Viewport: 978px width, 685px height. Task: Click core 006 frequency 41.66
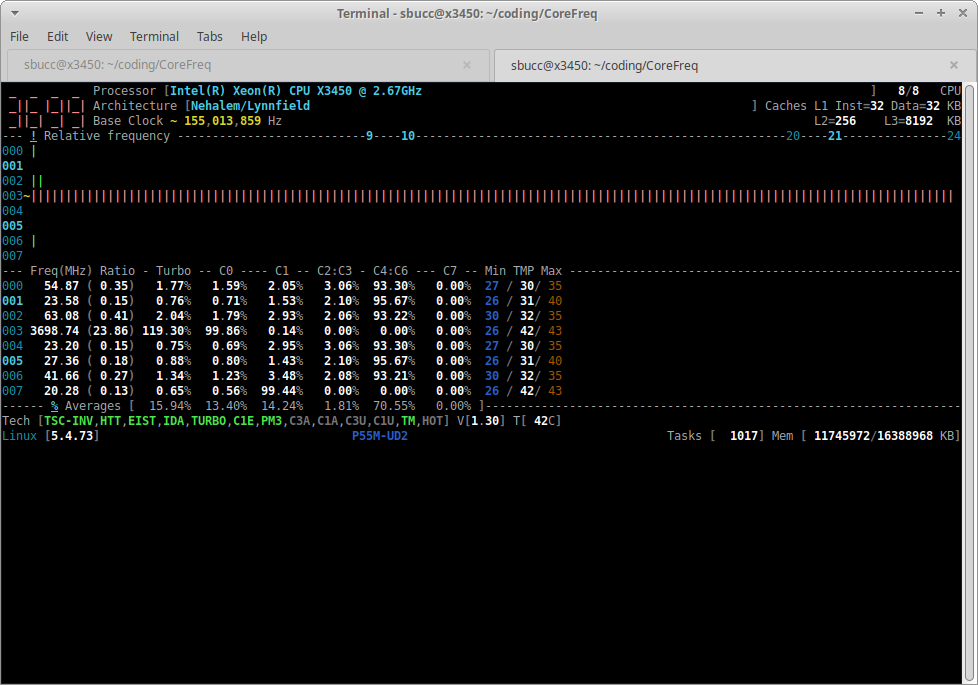tap(62, 376)
